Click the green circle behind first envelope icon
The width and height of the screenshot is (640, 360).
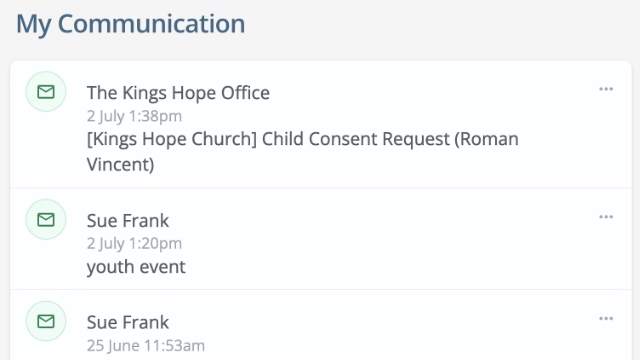[x=46, y=92]
